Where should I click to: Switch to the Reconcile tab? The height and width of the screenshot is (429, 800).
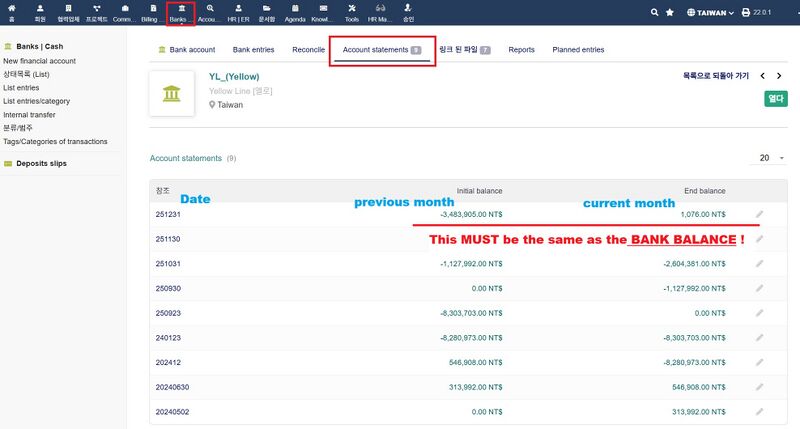(309, 49)
